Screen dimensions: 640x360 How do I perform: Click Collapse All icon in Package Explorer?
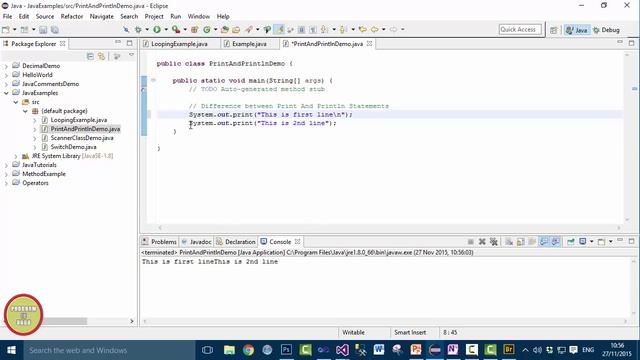click(x=90, y=56)
